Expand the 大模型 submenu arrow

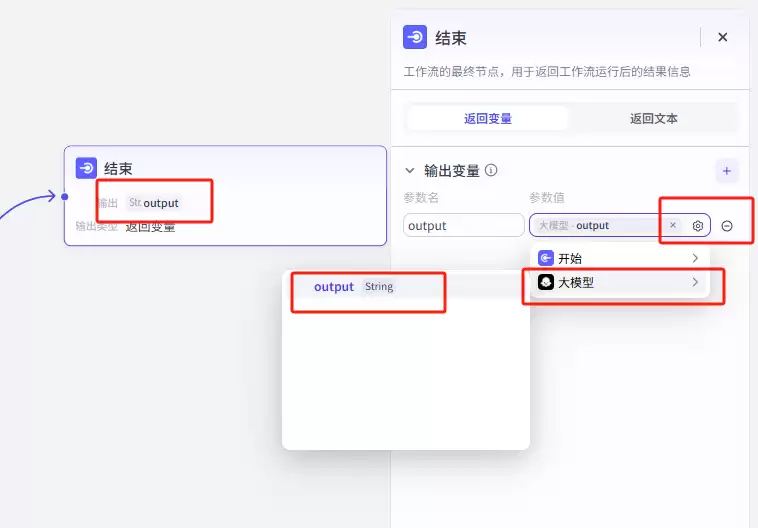695,282
